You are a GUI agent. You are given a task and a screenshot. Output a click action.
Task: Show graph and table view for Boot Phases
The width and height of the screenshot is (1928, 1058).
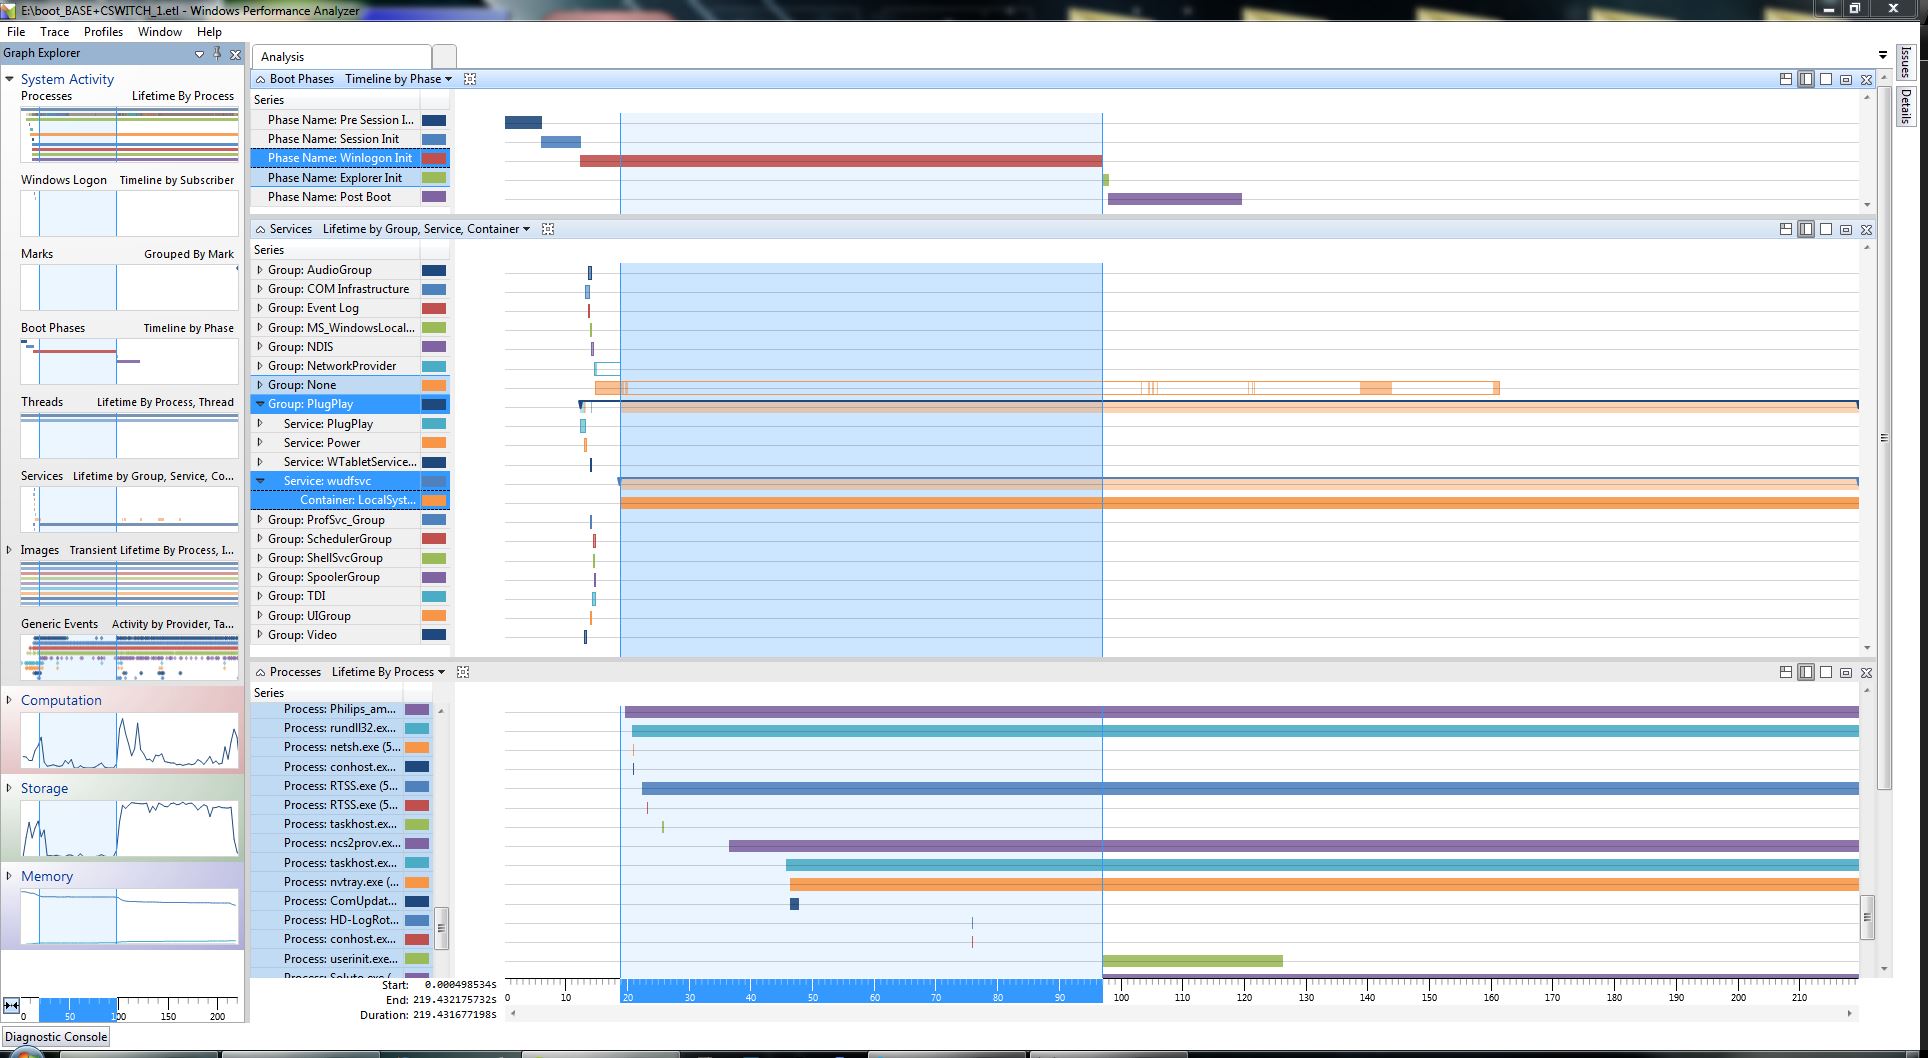(x=1786, y=79)
